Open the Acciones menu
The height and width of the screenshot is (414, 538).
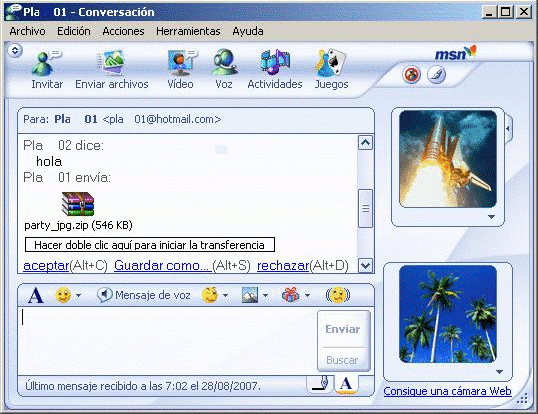123,31
